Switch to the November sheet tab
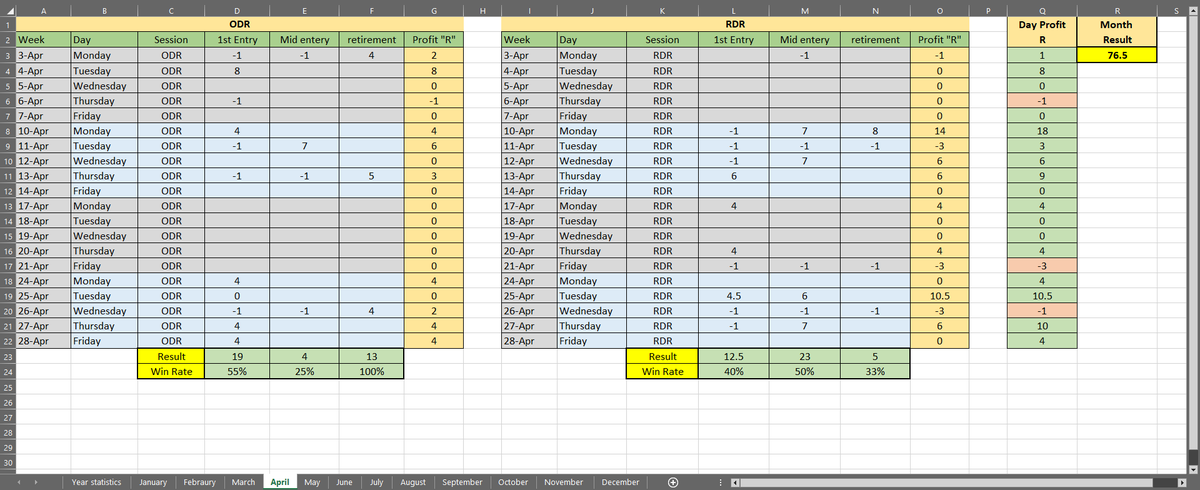The image size is (1200, 490). click(x=565, y=482)
